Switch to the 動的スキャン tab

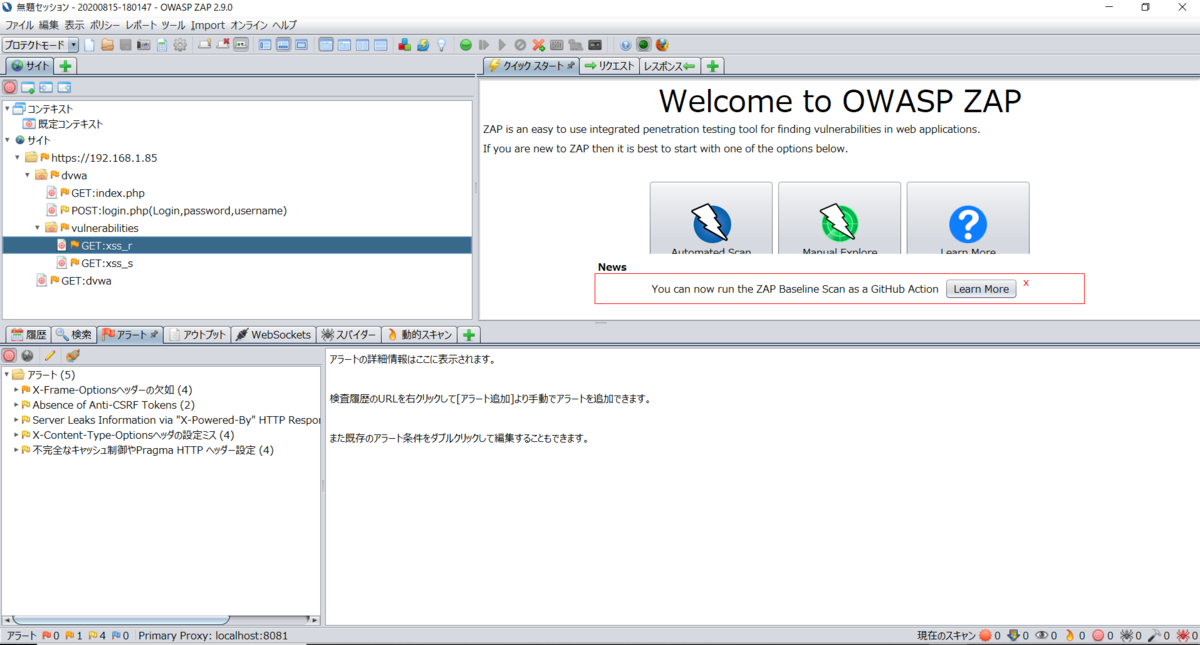tap(420, 334)
